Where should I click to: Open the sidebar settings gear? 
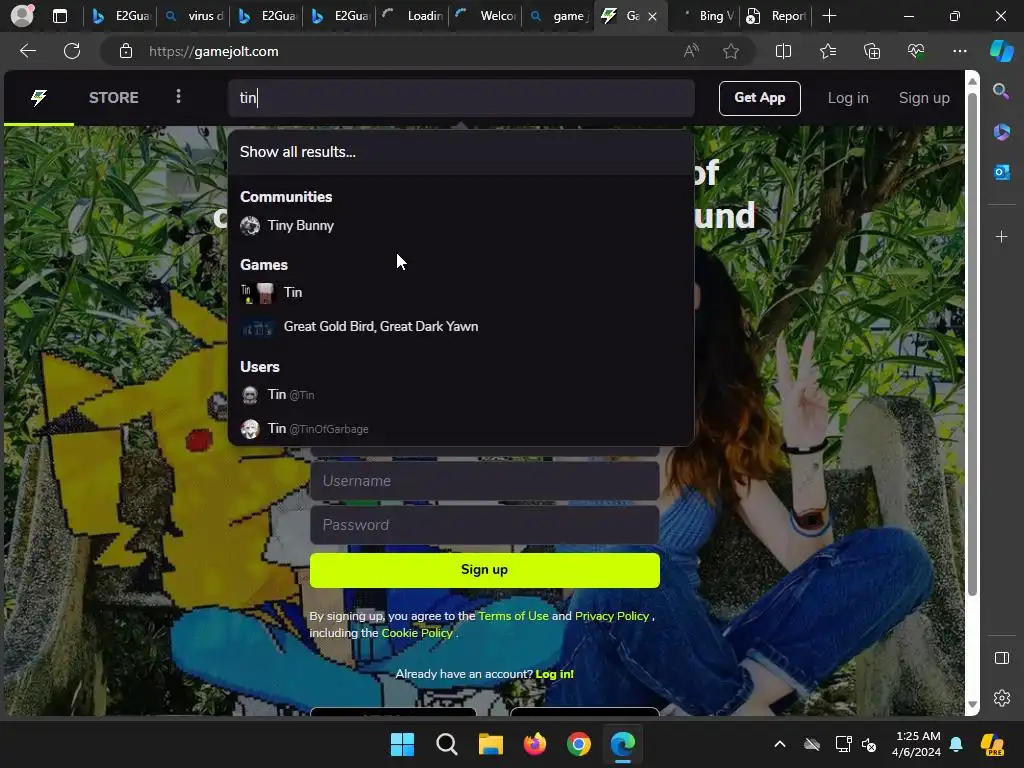pyautogui.click(x=1001, y=698)
